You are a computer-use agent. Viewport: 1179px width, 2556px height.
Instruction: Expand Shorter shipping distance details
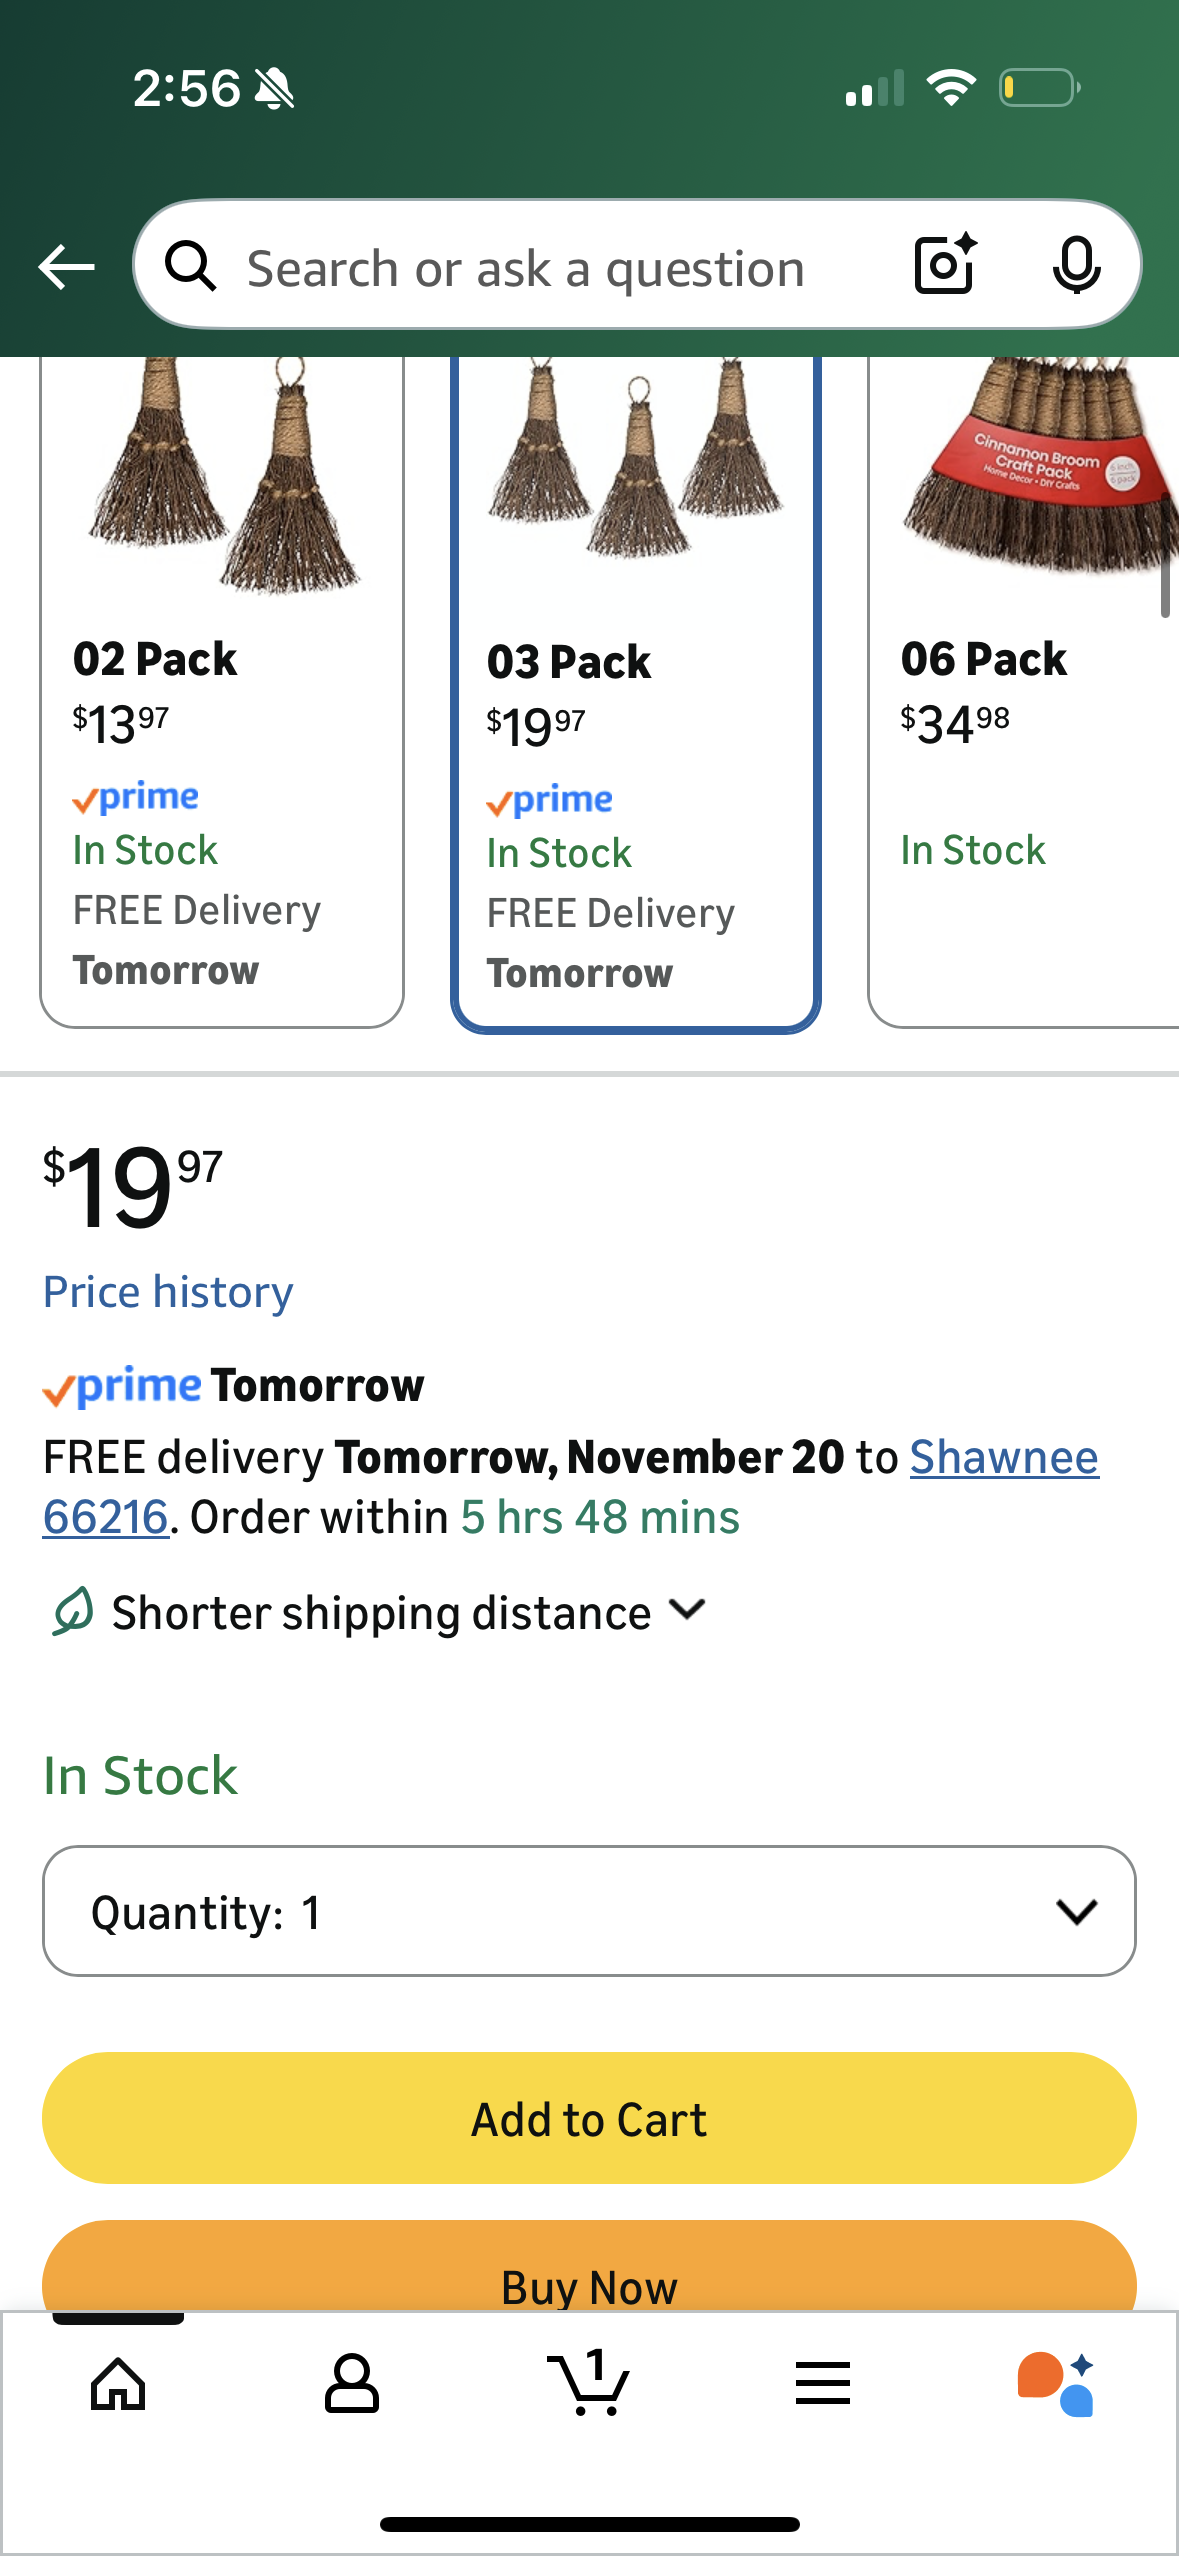pyautogui.click(x=408, y=1613)
